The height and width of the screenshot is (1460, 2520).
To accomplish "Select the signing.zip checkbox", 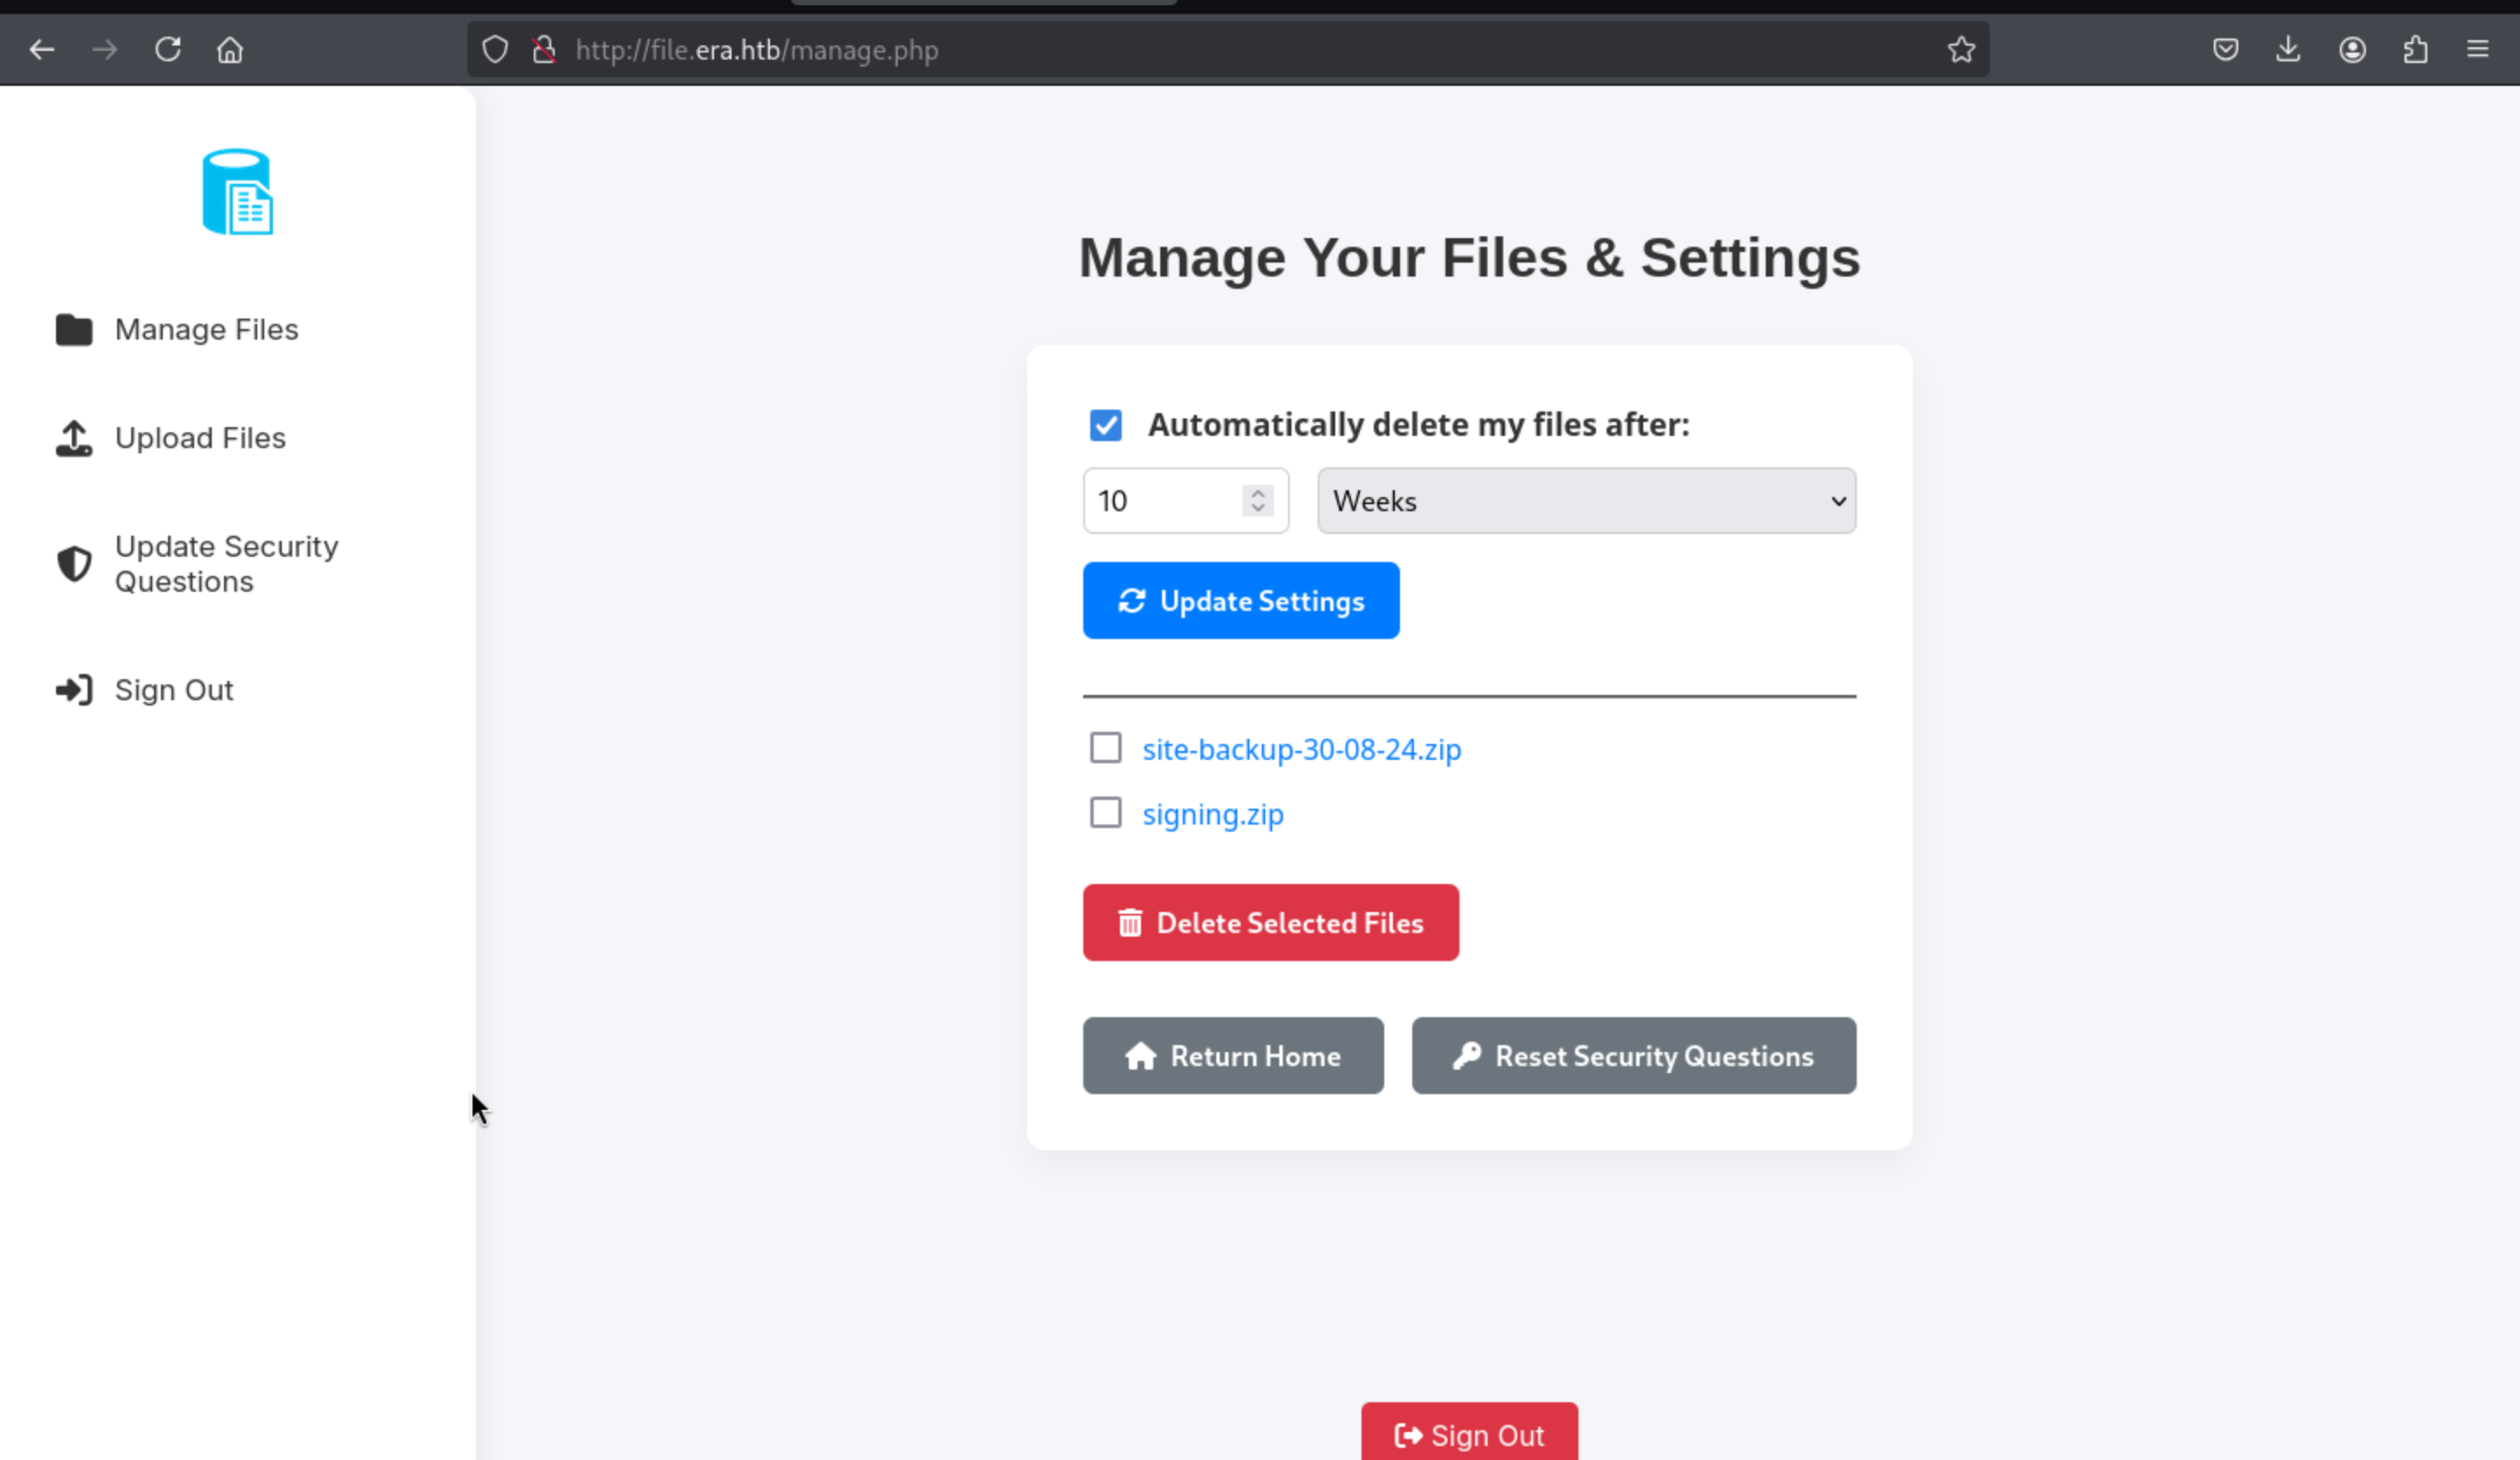I will click(1105, 813).
